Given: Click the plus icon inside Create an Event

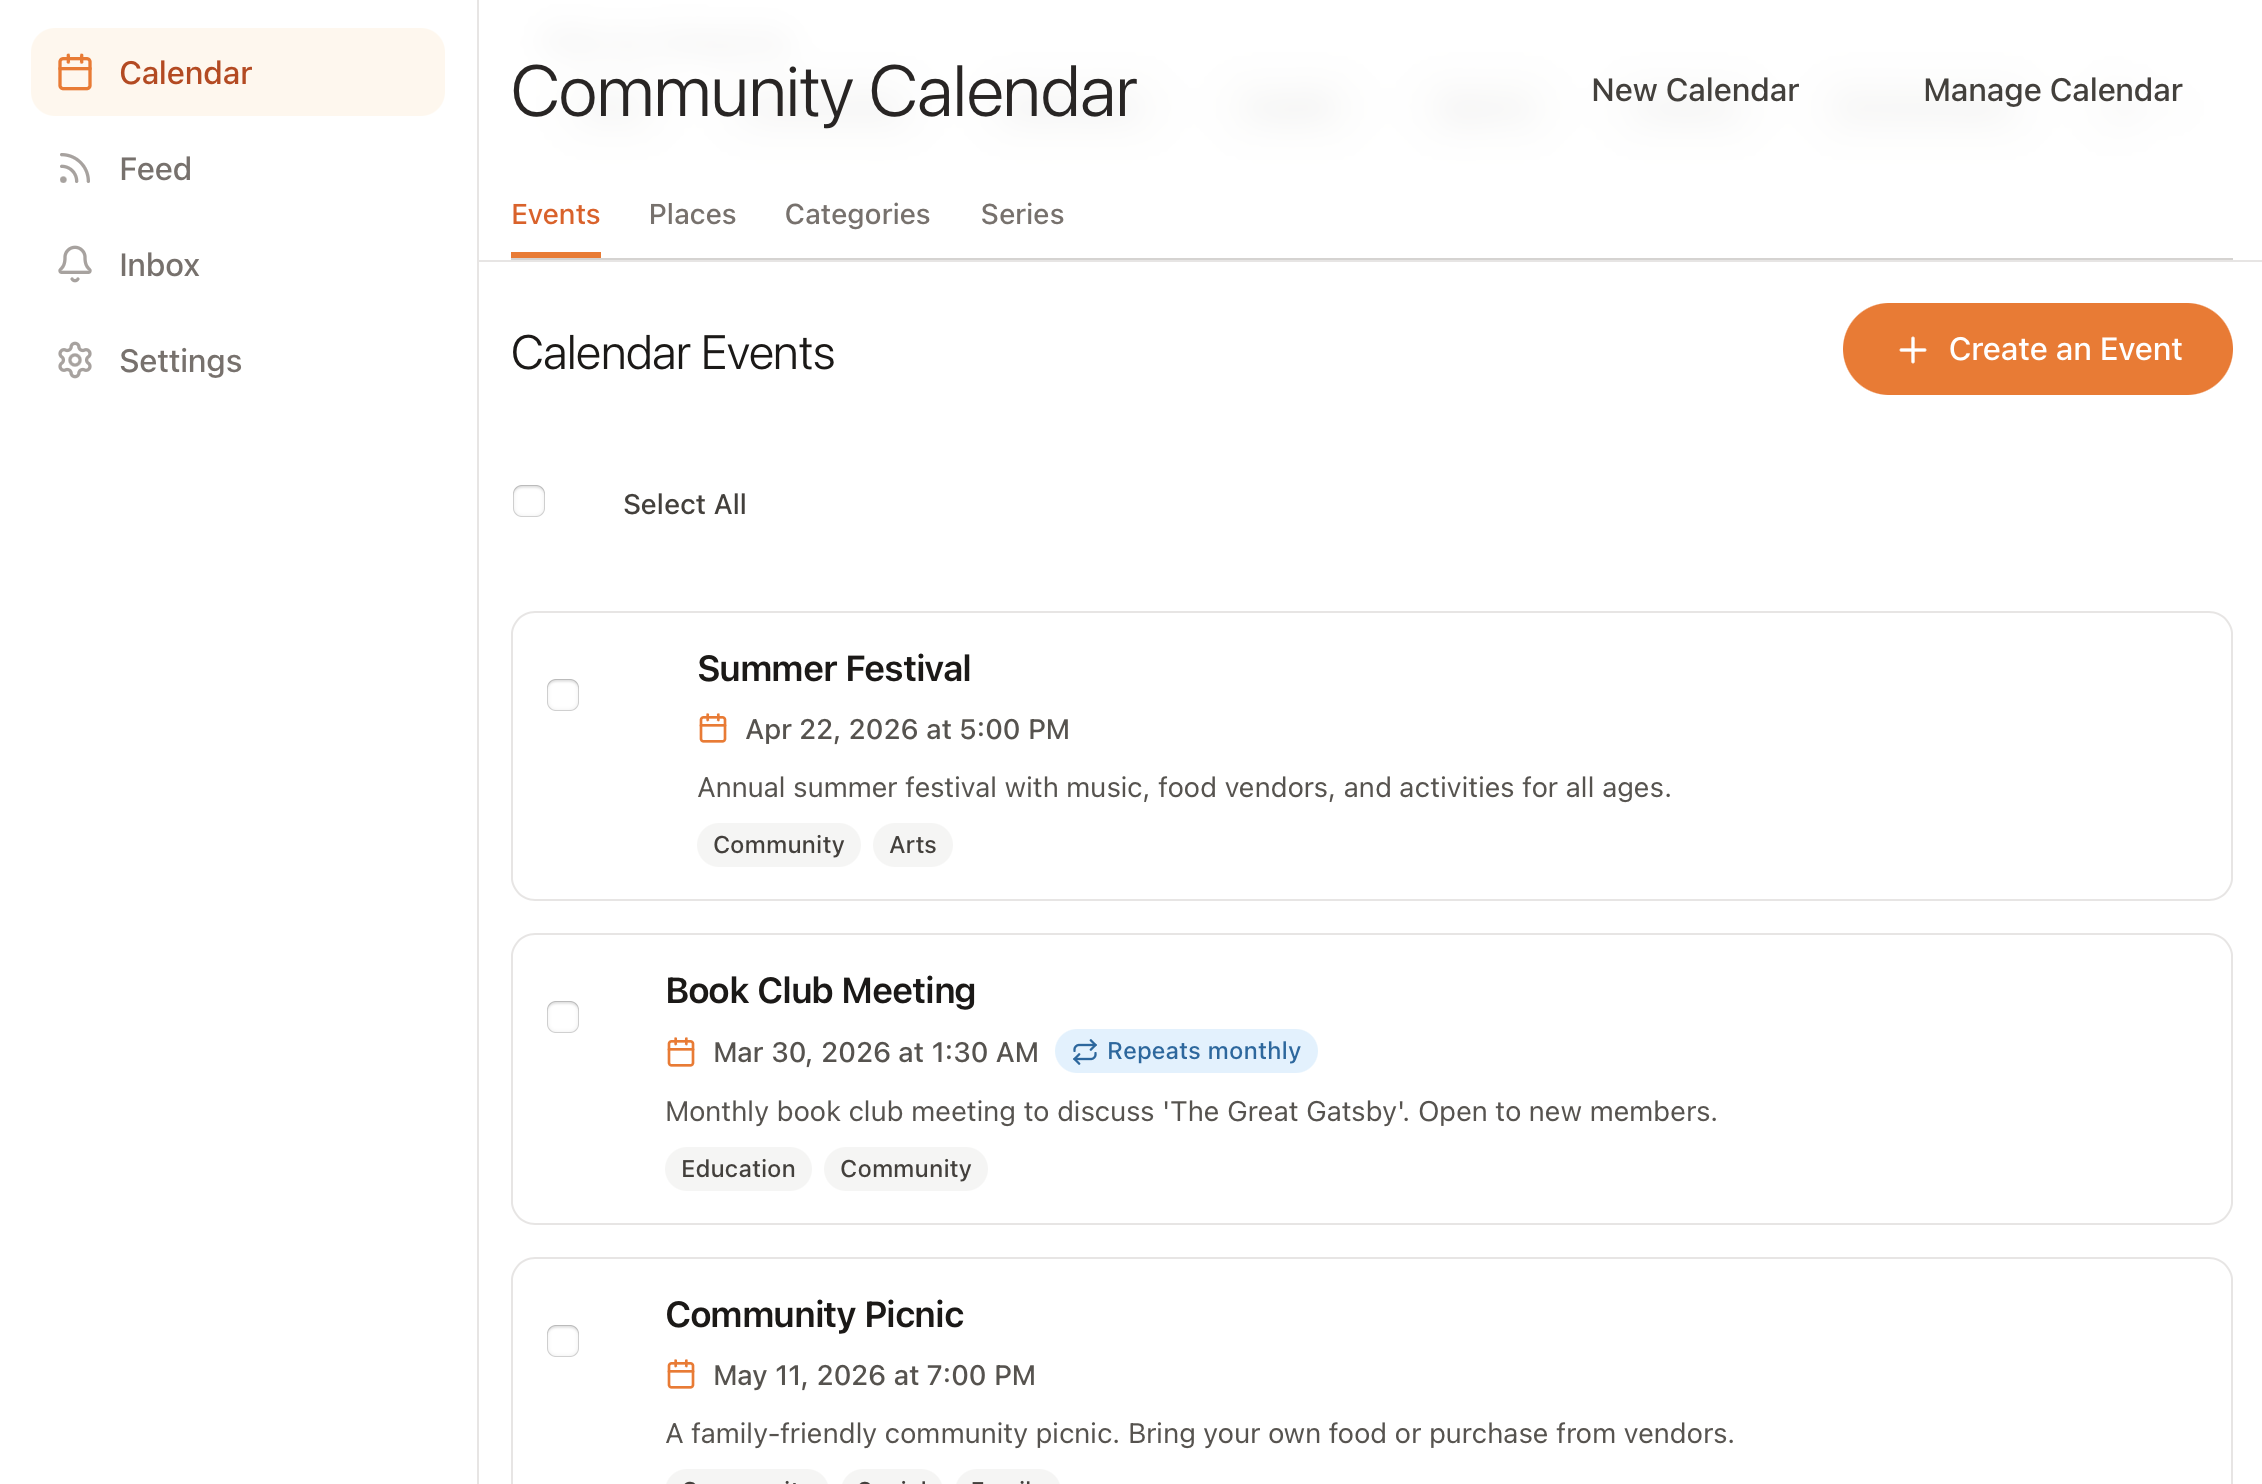Looking at the screenshot, I should pos(1913,349).
